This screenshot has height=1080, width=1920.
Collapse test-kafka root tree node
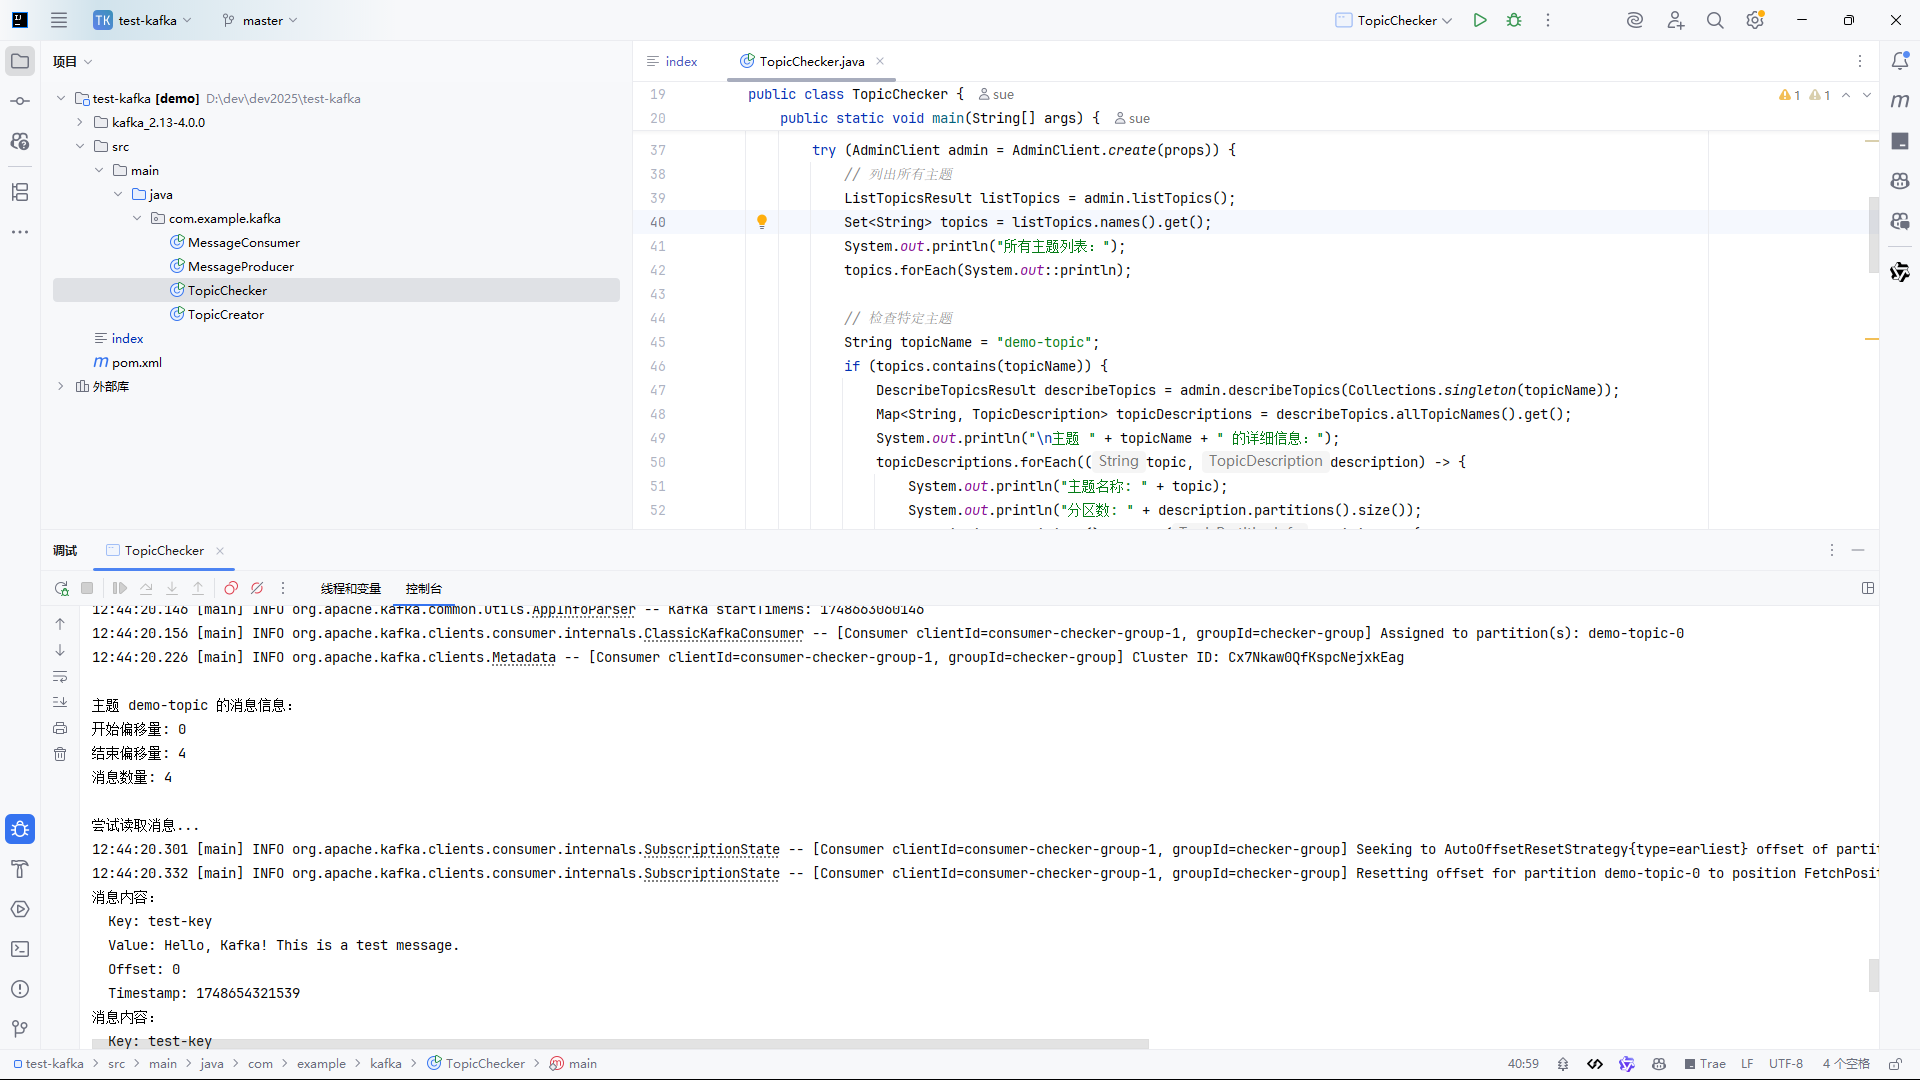[61, 98]
